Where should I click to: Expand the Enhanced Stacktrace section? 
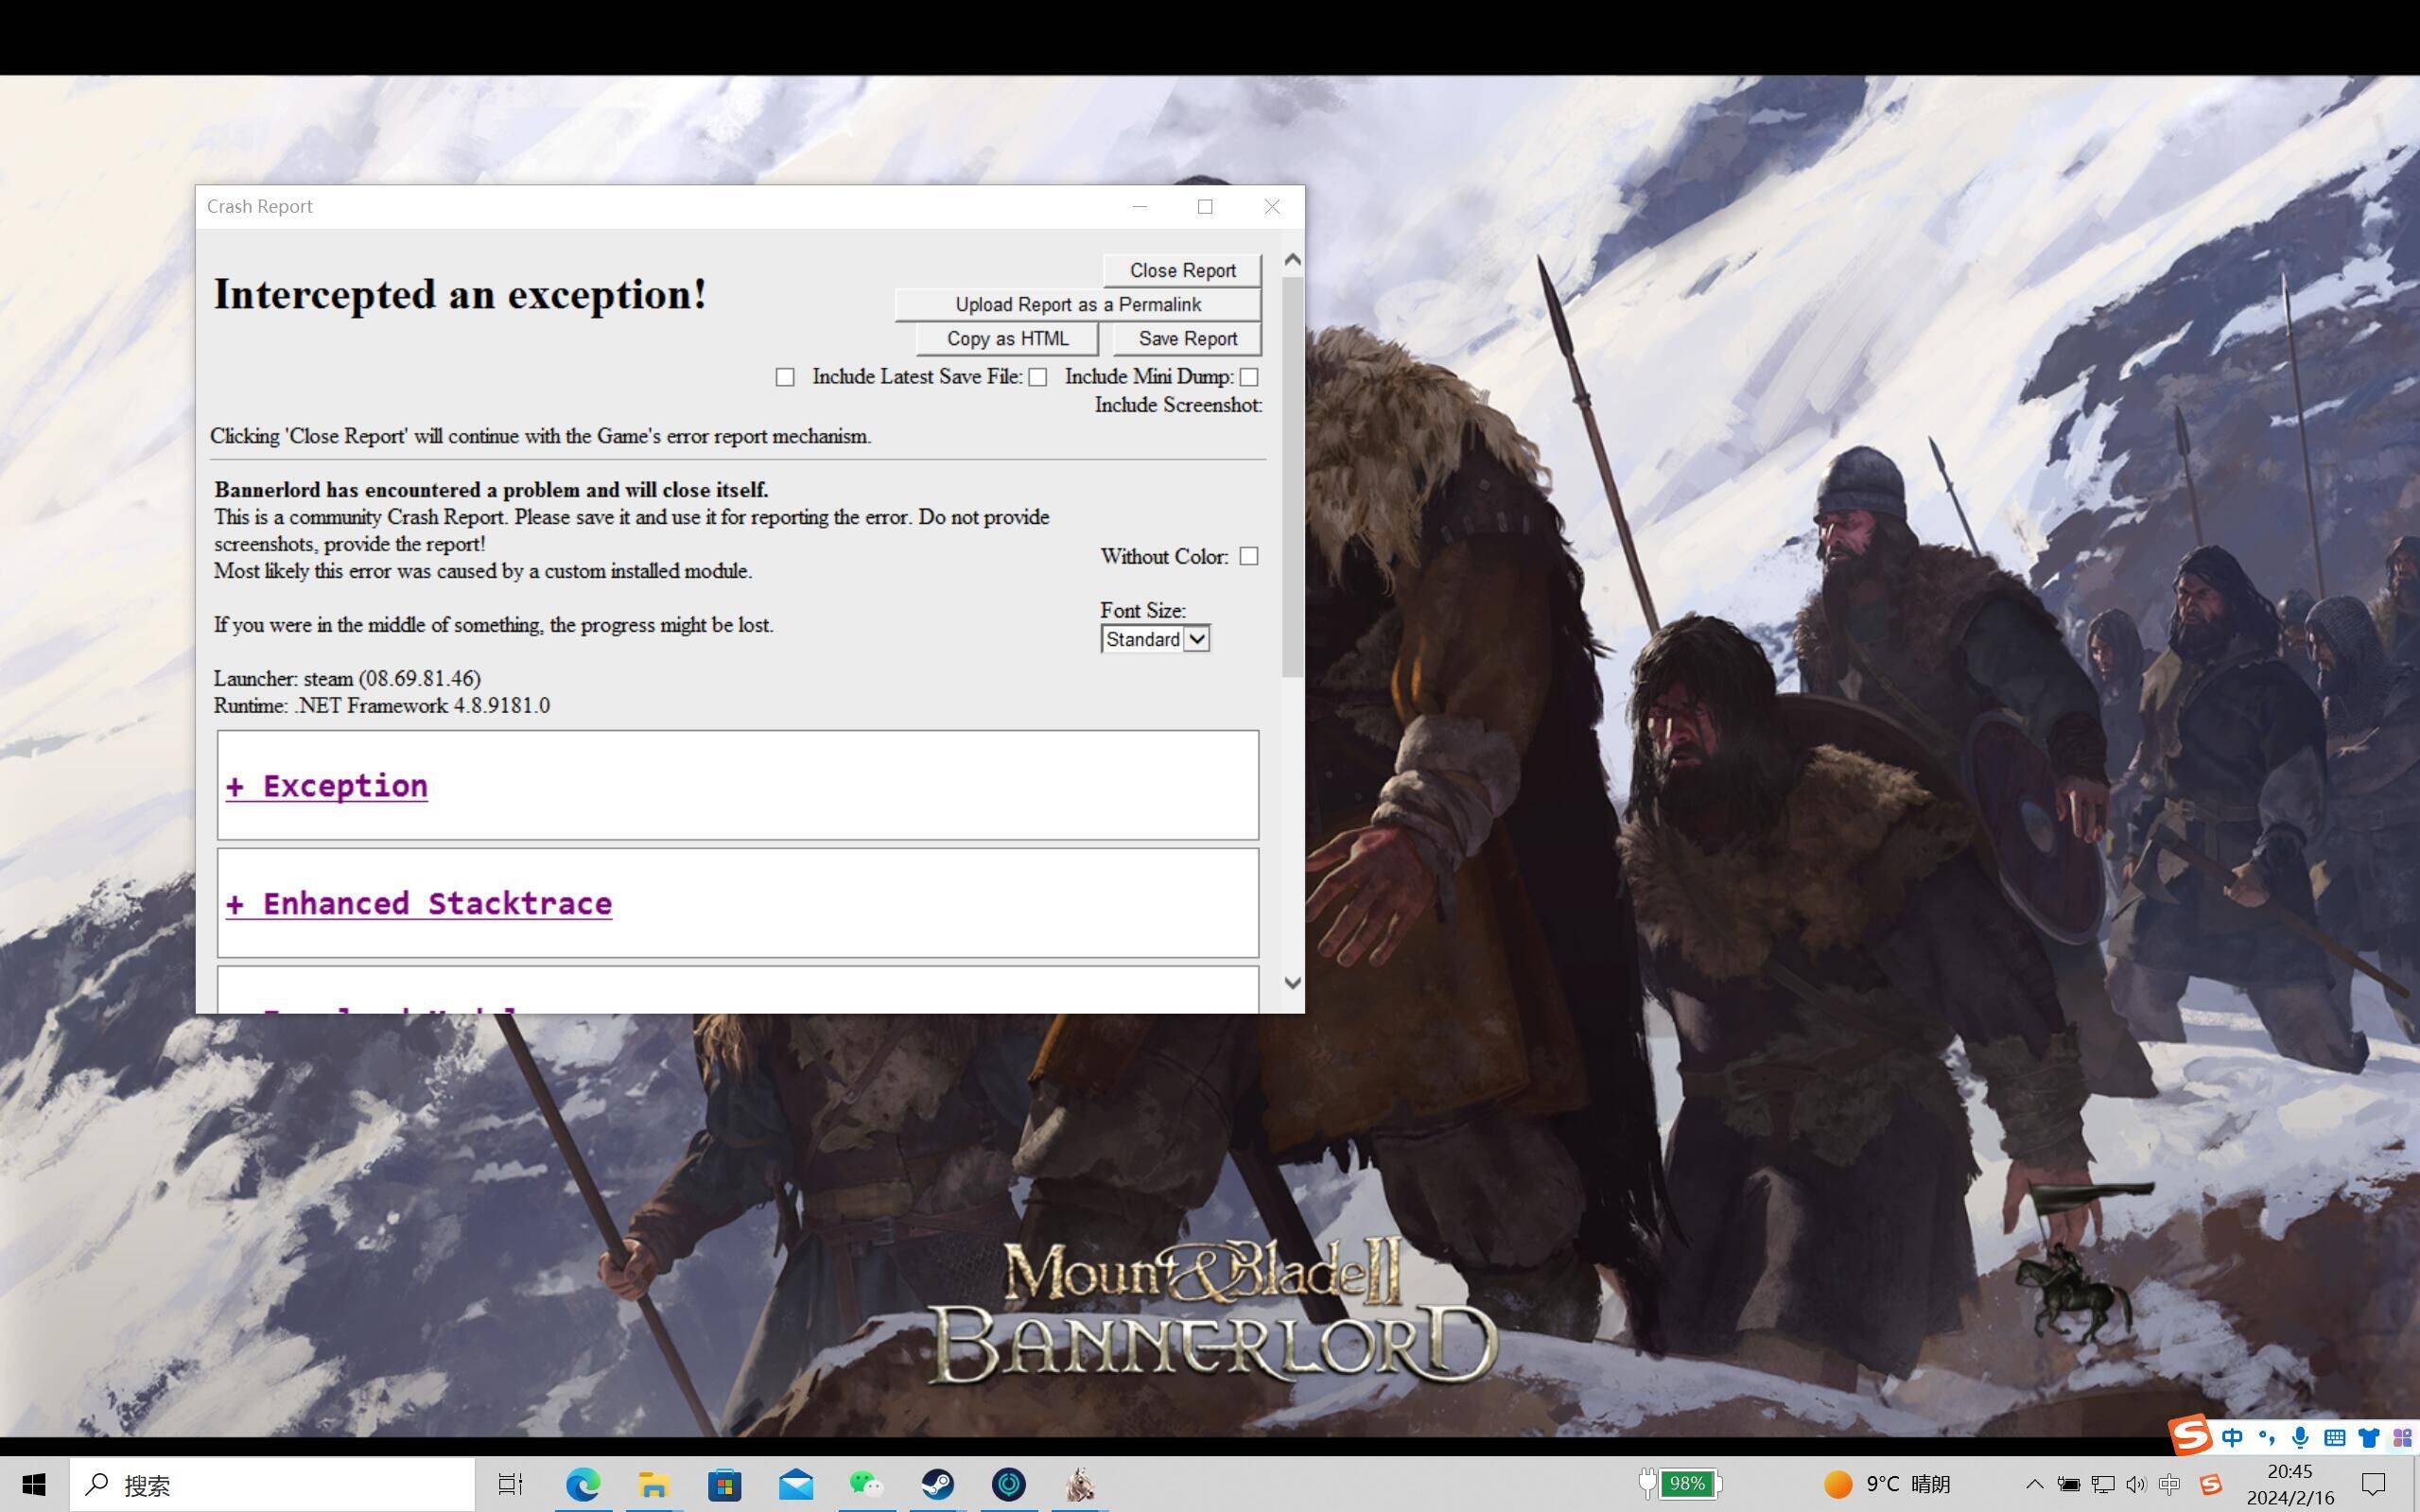point(419,904)
